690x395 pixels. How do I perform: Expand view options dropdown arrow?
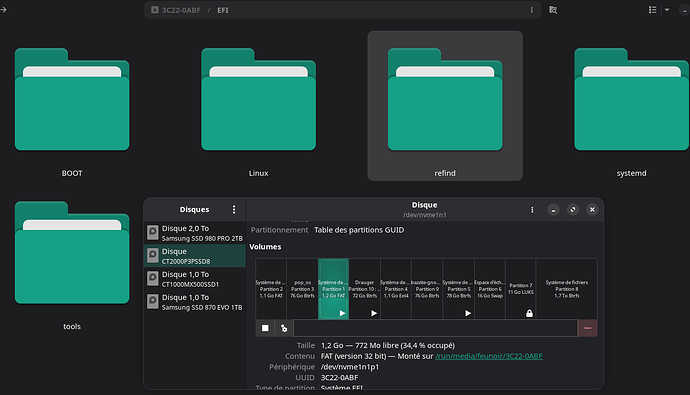[667, 10]
